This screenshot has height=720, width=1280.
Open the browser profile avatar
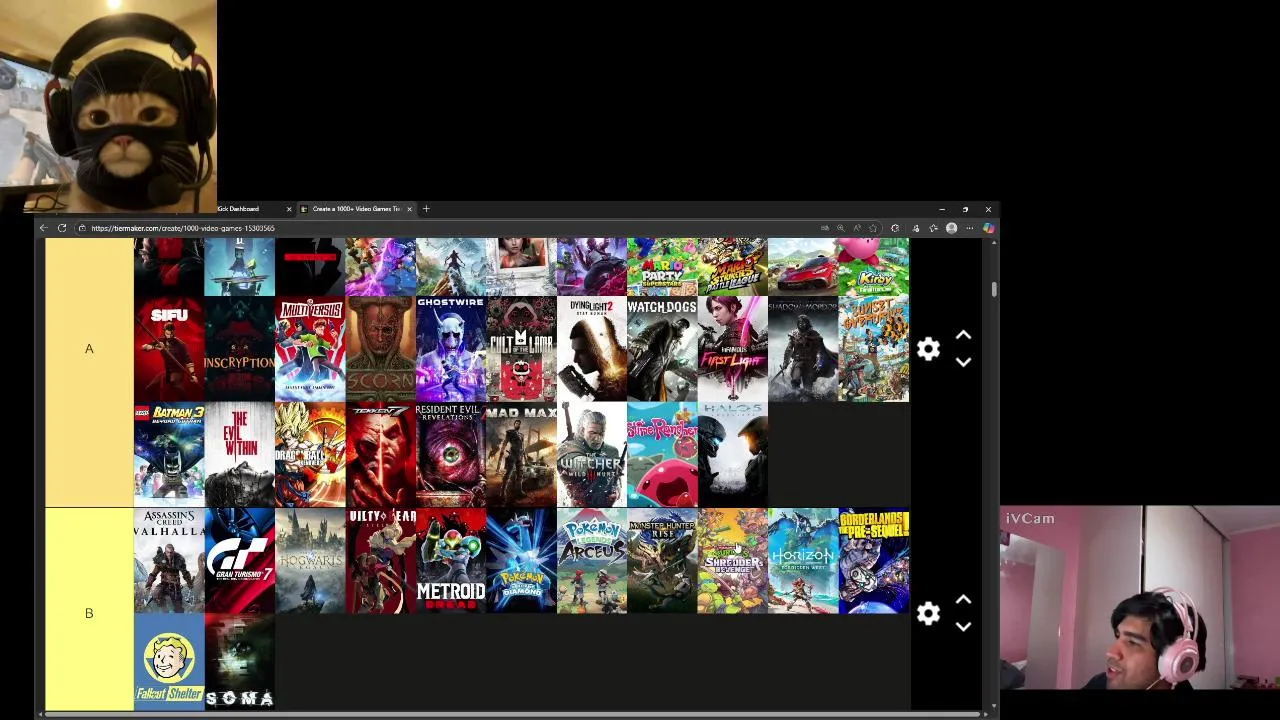[951, 228]
